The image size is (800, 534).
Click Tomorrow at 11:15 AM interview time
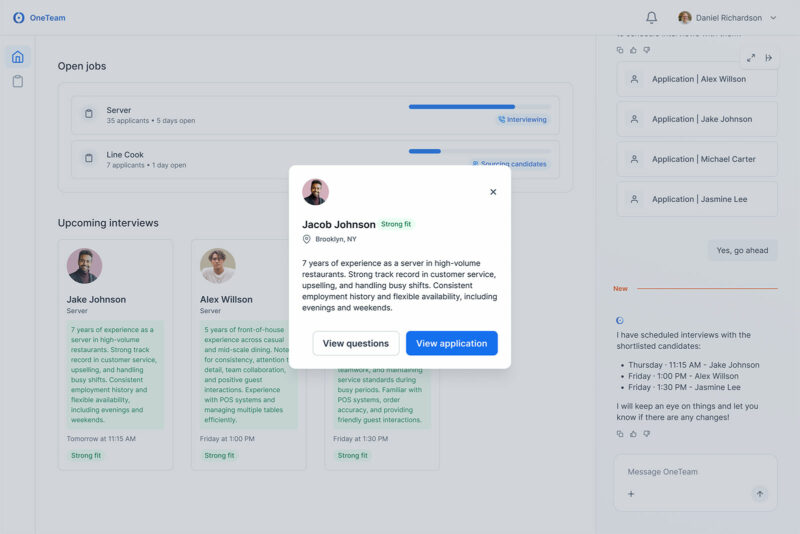(101, 439)
